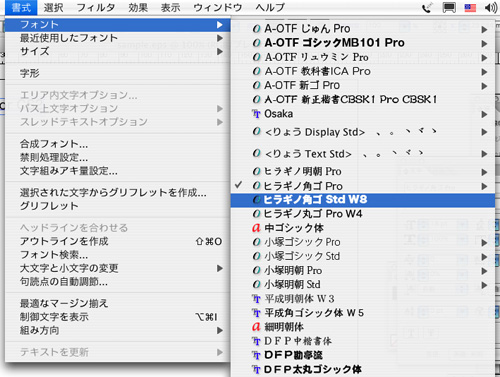Select the Osaka font

[363, 114]
